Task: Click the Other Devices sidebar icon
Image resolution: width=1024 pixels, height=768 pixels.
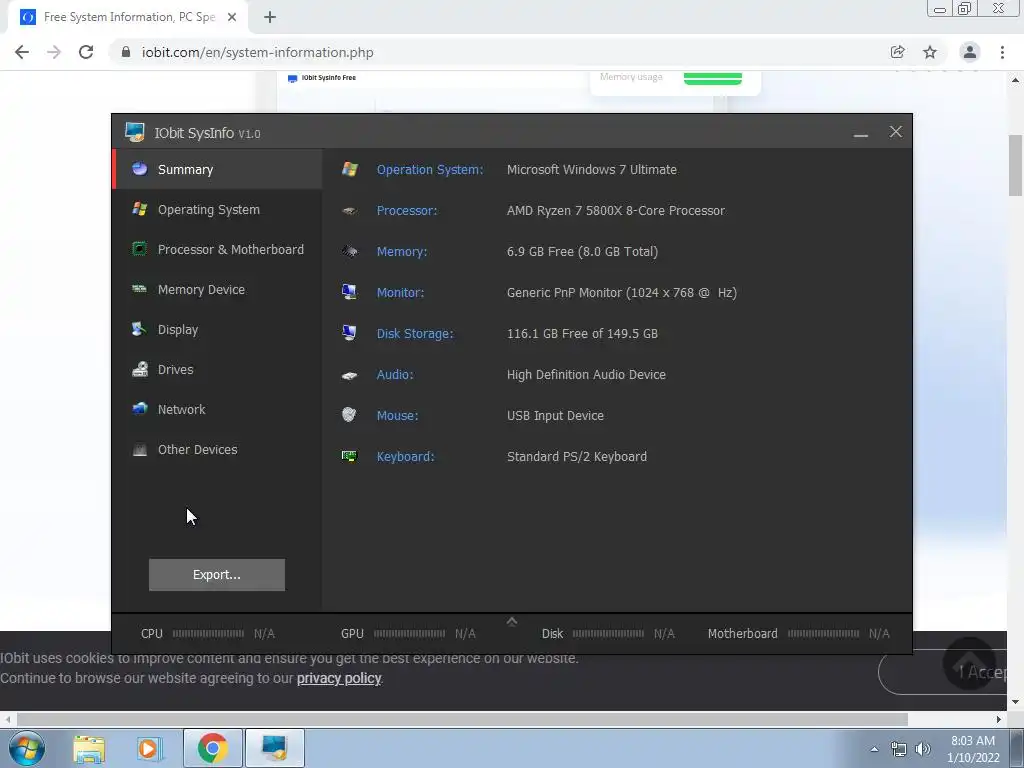Action: (140, 449)
